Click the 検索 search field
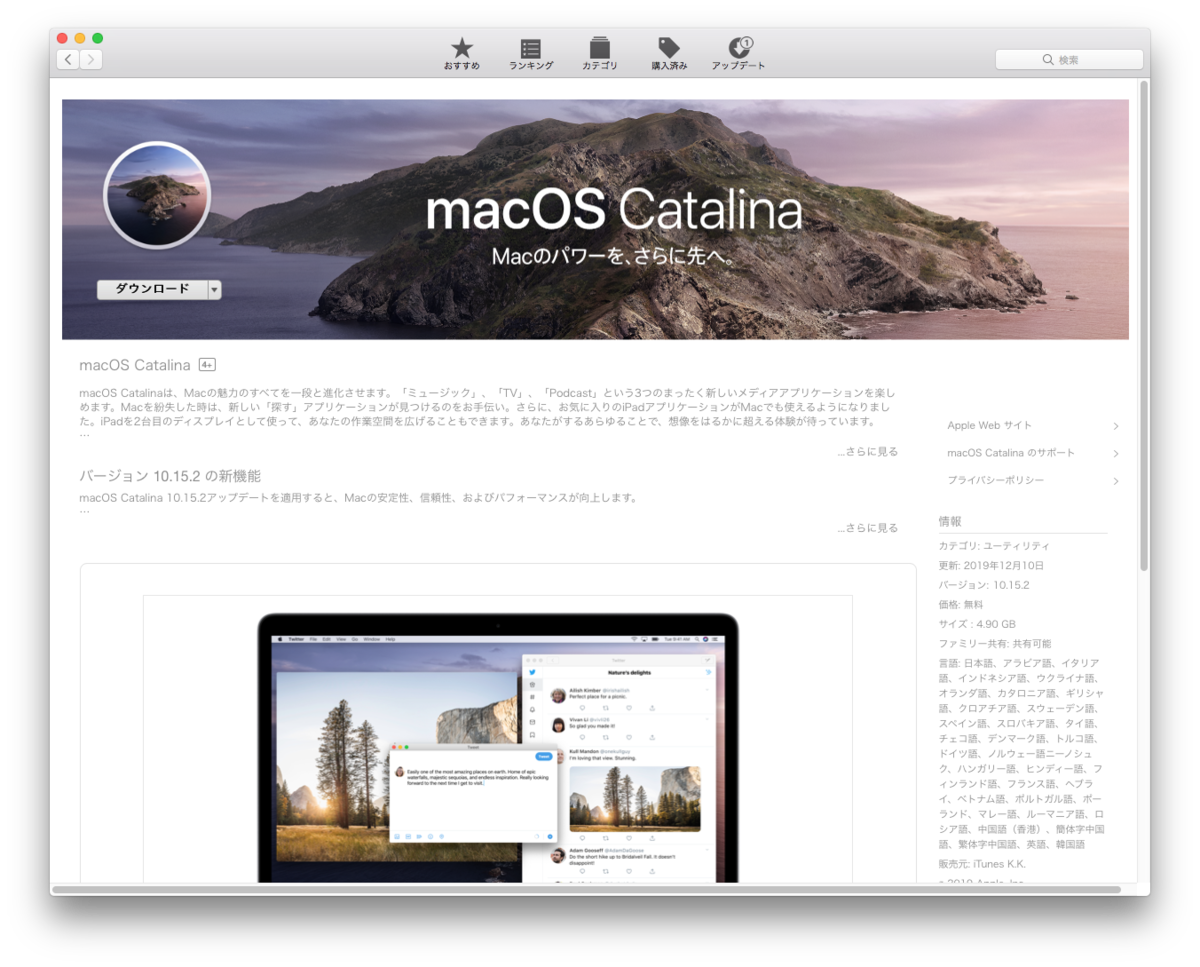1200x967 pixels. point(1069,60)
